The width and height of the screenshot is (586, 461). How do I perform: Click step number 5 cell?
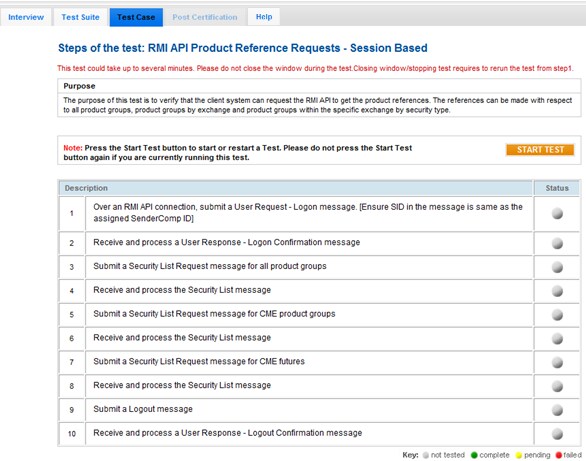click(71, 315)
